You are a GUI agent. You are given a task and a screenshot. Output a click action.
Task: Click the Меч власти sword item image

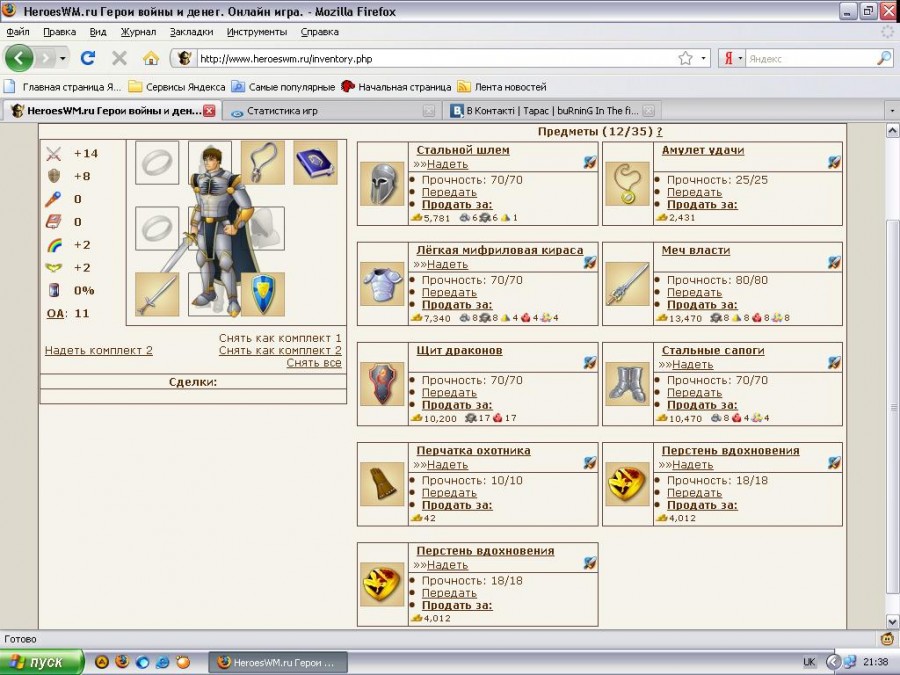(627, 284)
